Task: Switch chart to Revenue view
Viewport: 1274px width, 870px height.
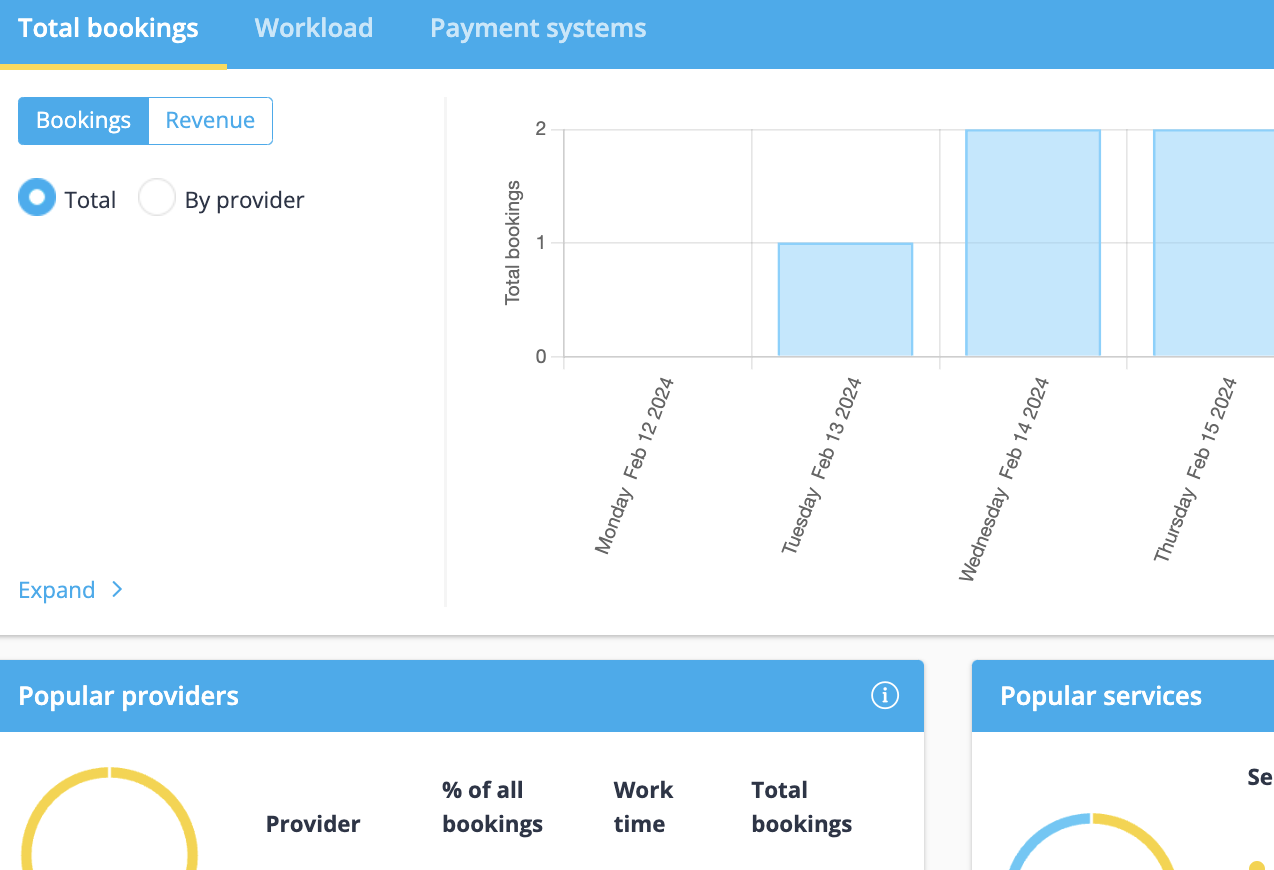Action: point(210,121)
